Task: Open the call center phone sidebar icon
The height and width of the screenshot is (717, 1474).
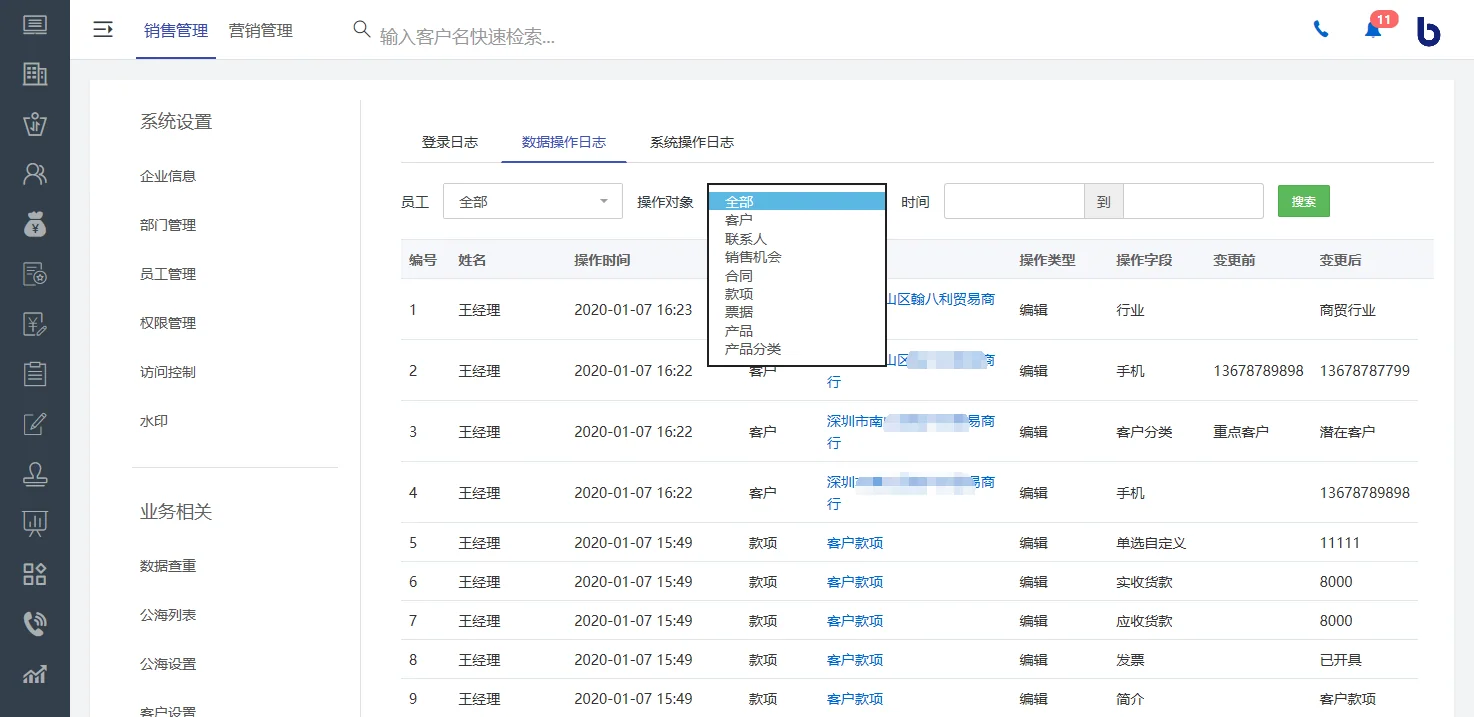Action: pyautogui.click(x=35, y=624)
